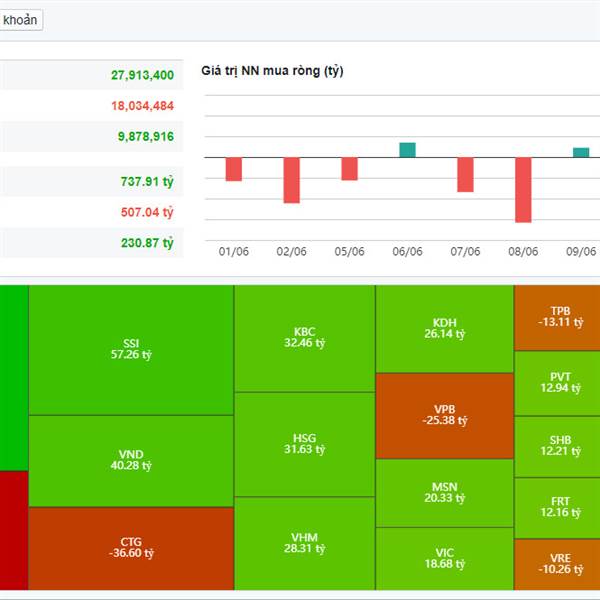Click the red bar for 05/06
The width and height of the screenshot is (600, 600).
(x=350, y=169)
